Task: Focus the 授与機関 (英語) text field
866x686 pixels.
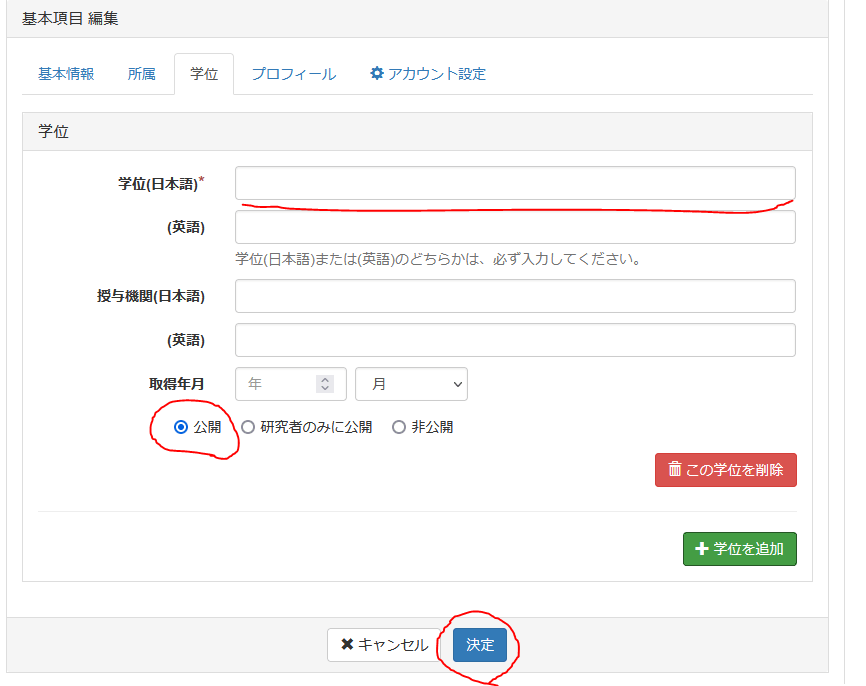Action: (515, 340)
